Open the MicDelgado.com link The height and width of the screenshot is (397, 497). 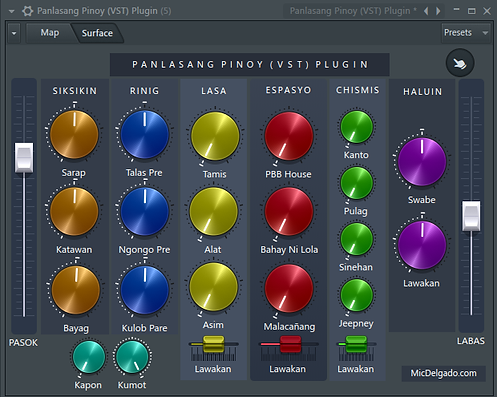tap(443, 373)
